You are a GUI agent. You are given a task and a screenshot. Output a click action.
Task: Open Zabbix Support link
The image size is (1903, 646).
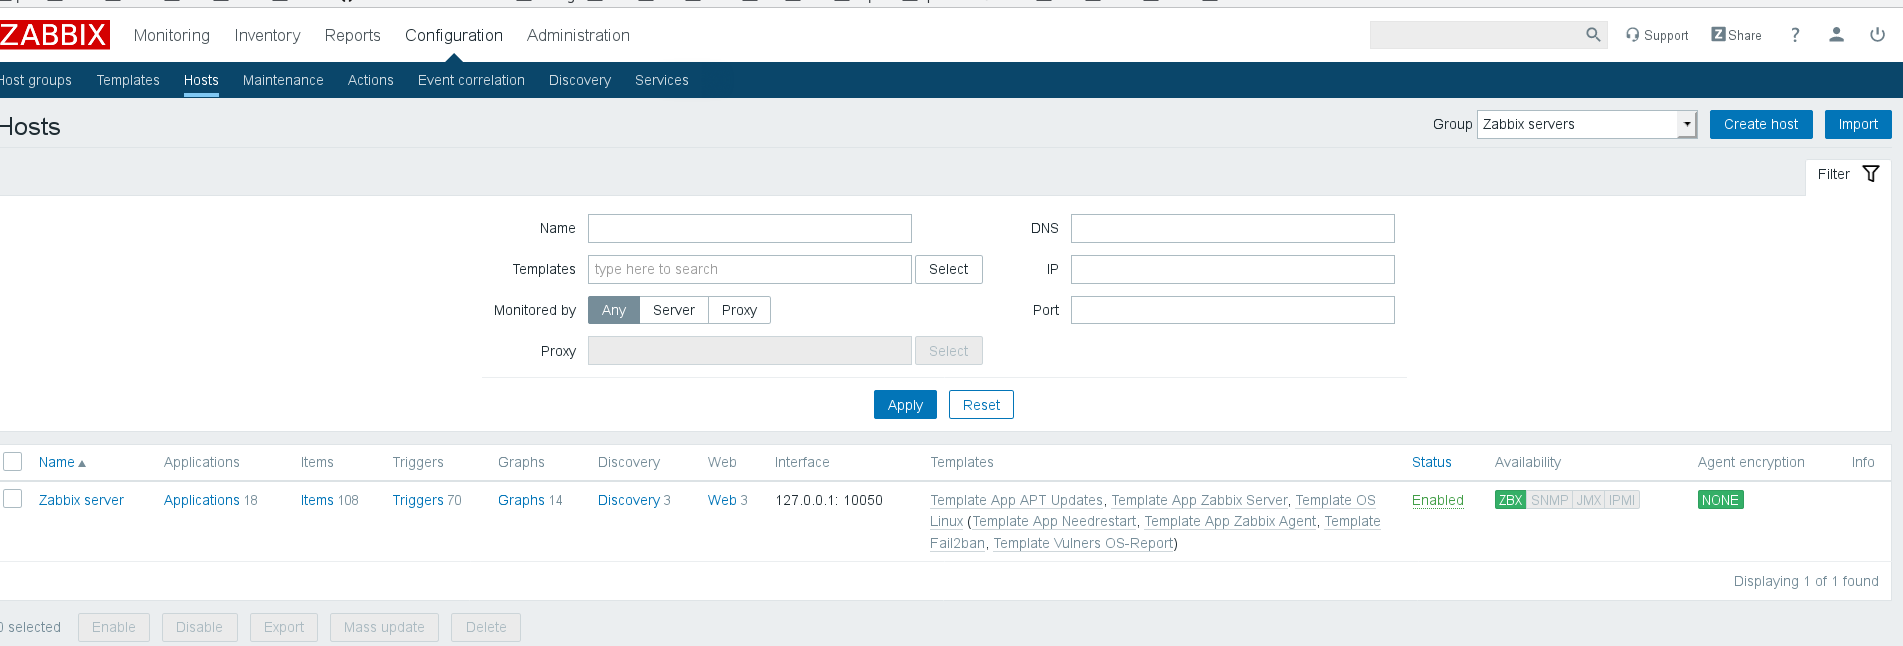tap(1657, 35)
